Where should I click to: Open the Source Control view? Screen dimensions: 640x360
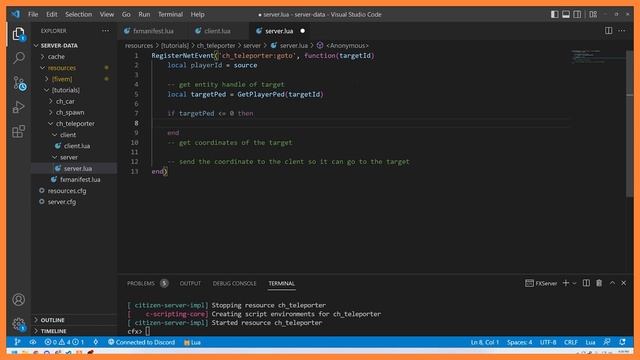pos(19,83)
